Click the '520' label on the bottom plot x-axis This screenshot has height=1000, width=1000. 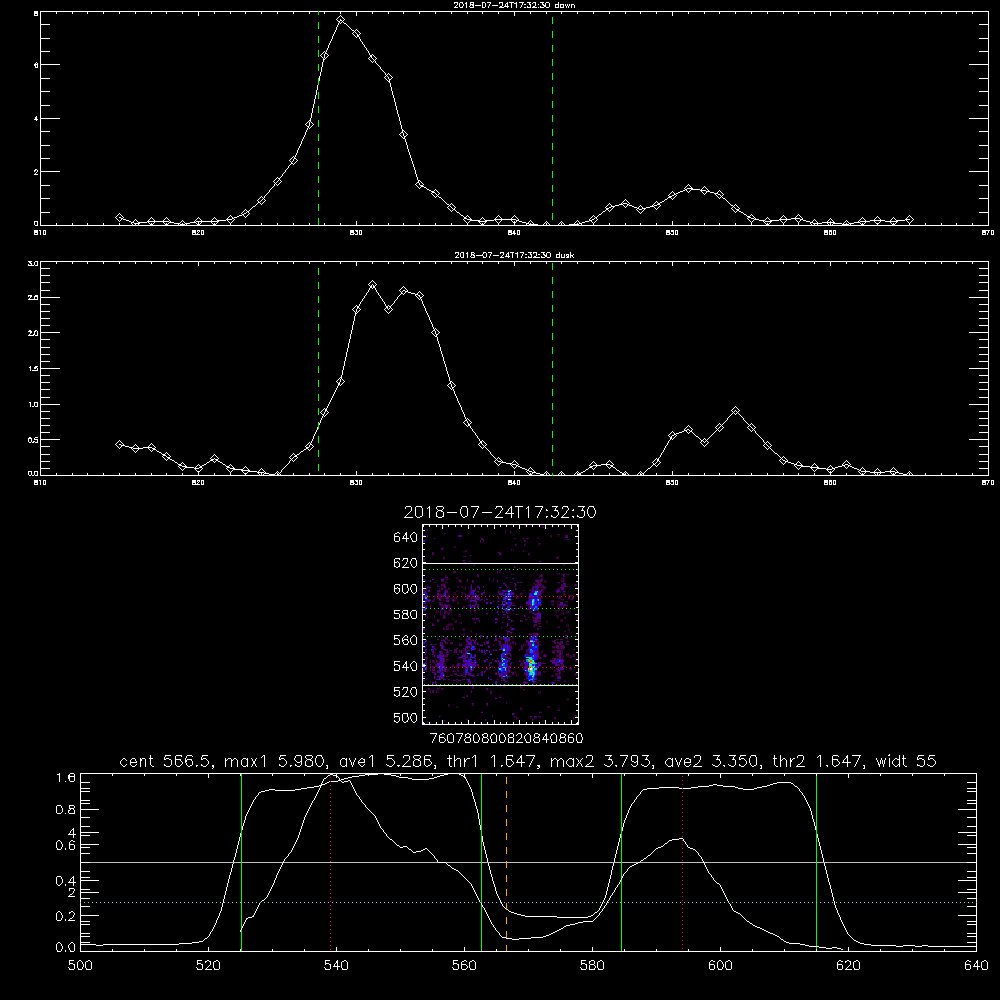pos(208,966)
